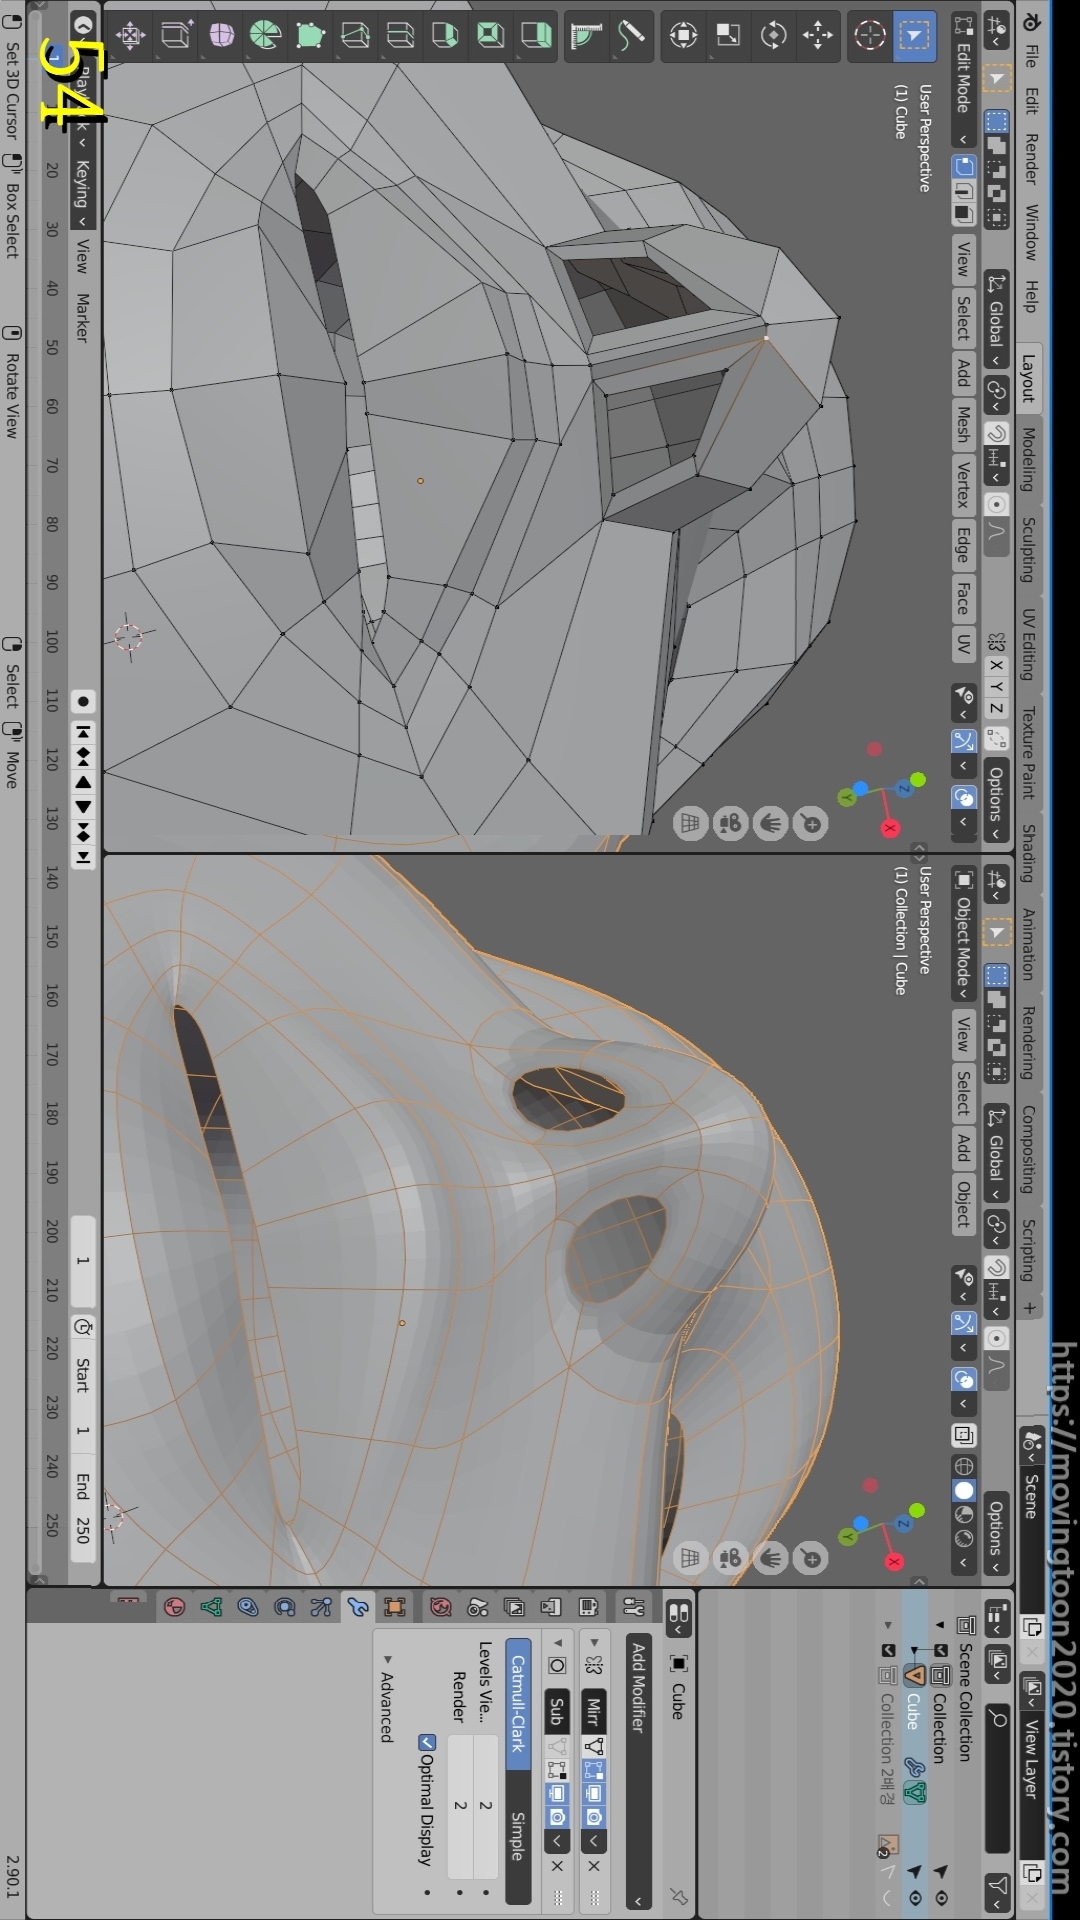Open Mirror modifier extra options chevron
Image resolution: width=1080 pixels, height=1920 pixels.
594,1840
